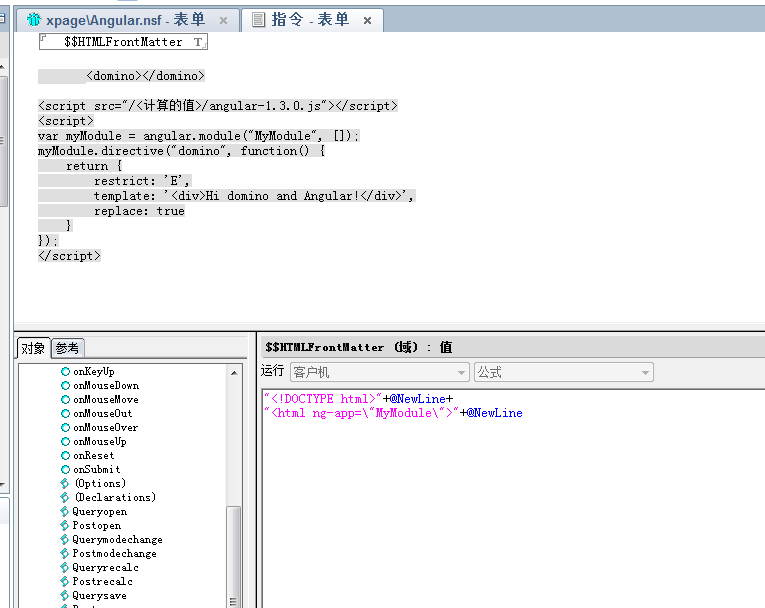Click the circle icon beside onReset
The width and height of the screenshot is (765, 608).
(x=65, y=455)
